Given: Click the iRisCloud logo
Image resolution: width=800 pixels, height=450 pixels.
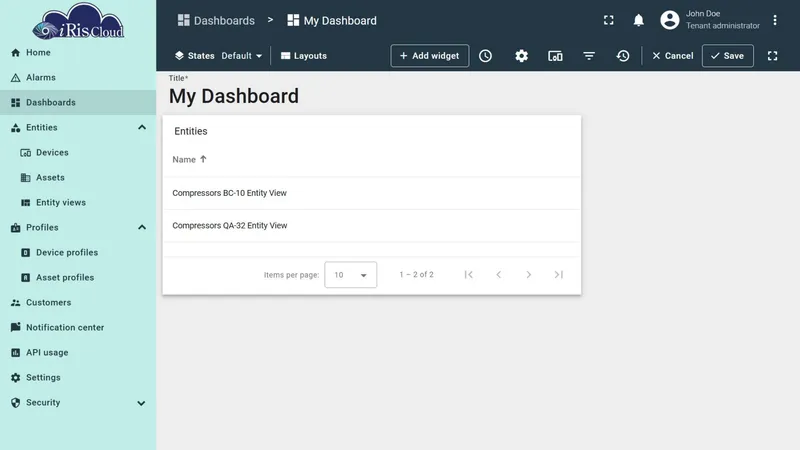Looking at the screenshot, I should pyautogui.click(x=78, y=21).
